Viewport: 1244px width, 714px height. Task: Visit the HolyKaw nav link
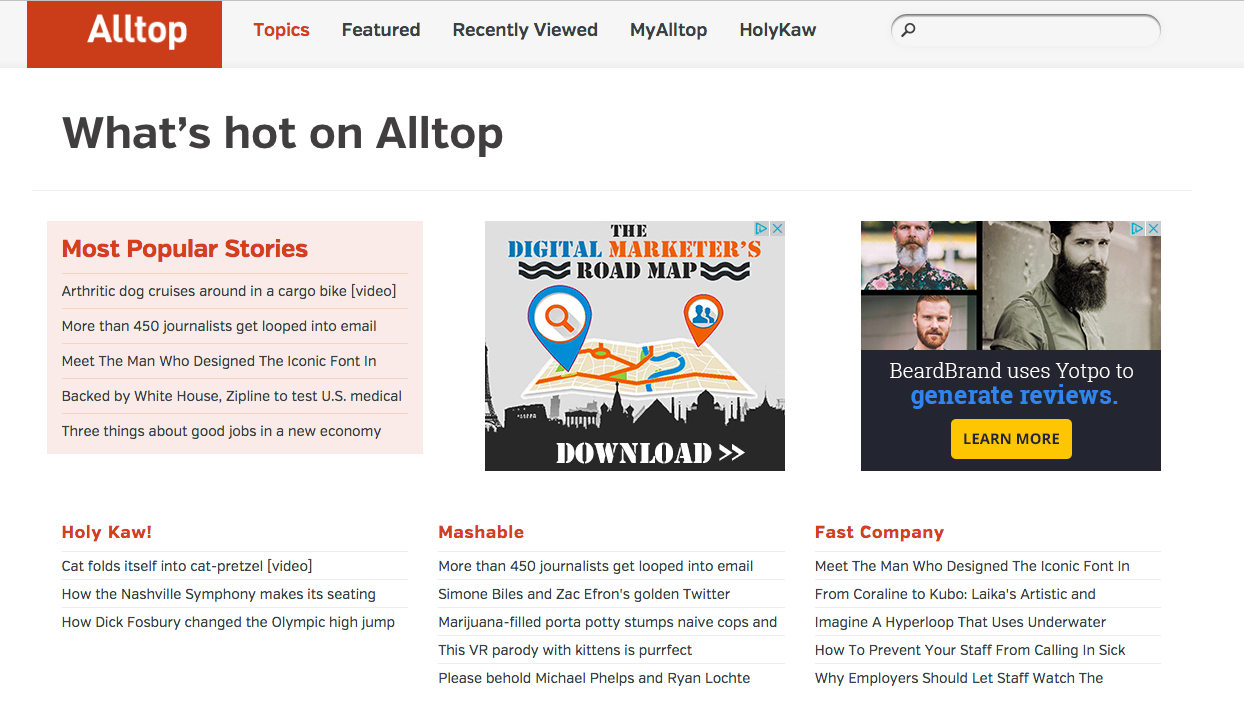(x=778, y=30)
